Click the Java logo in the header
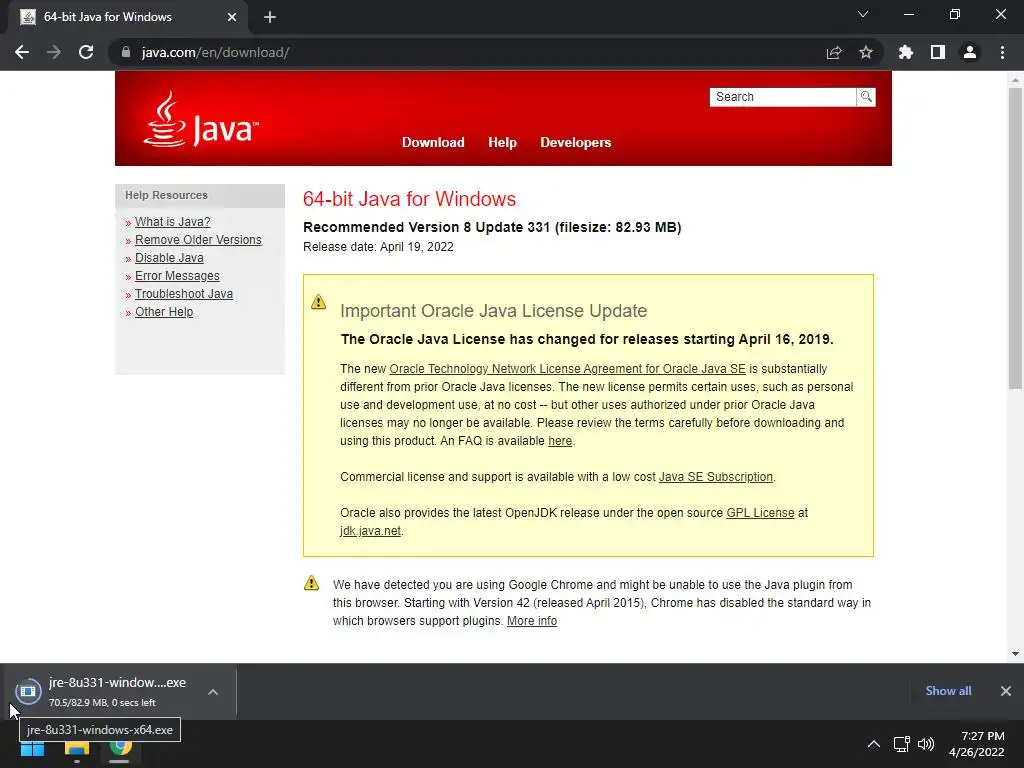 (x=200, y=120)
